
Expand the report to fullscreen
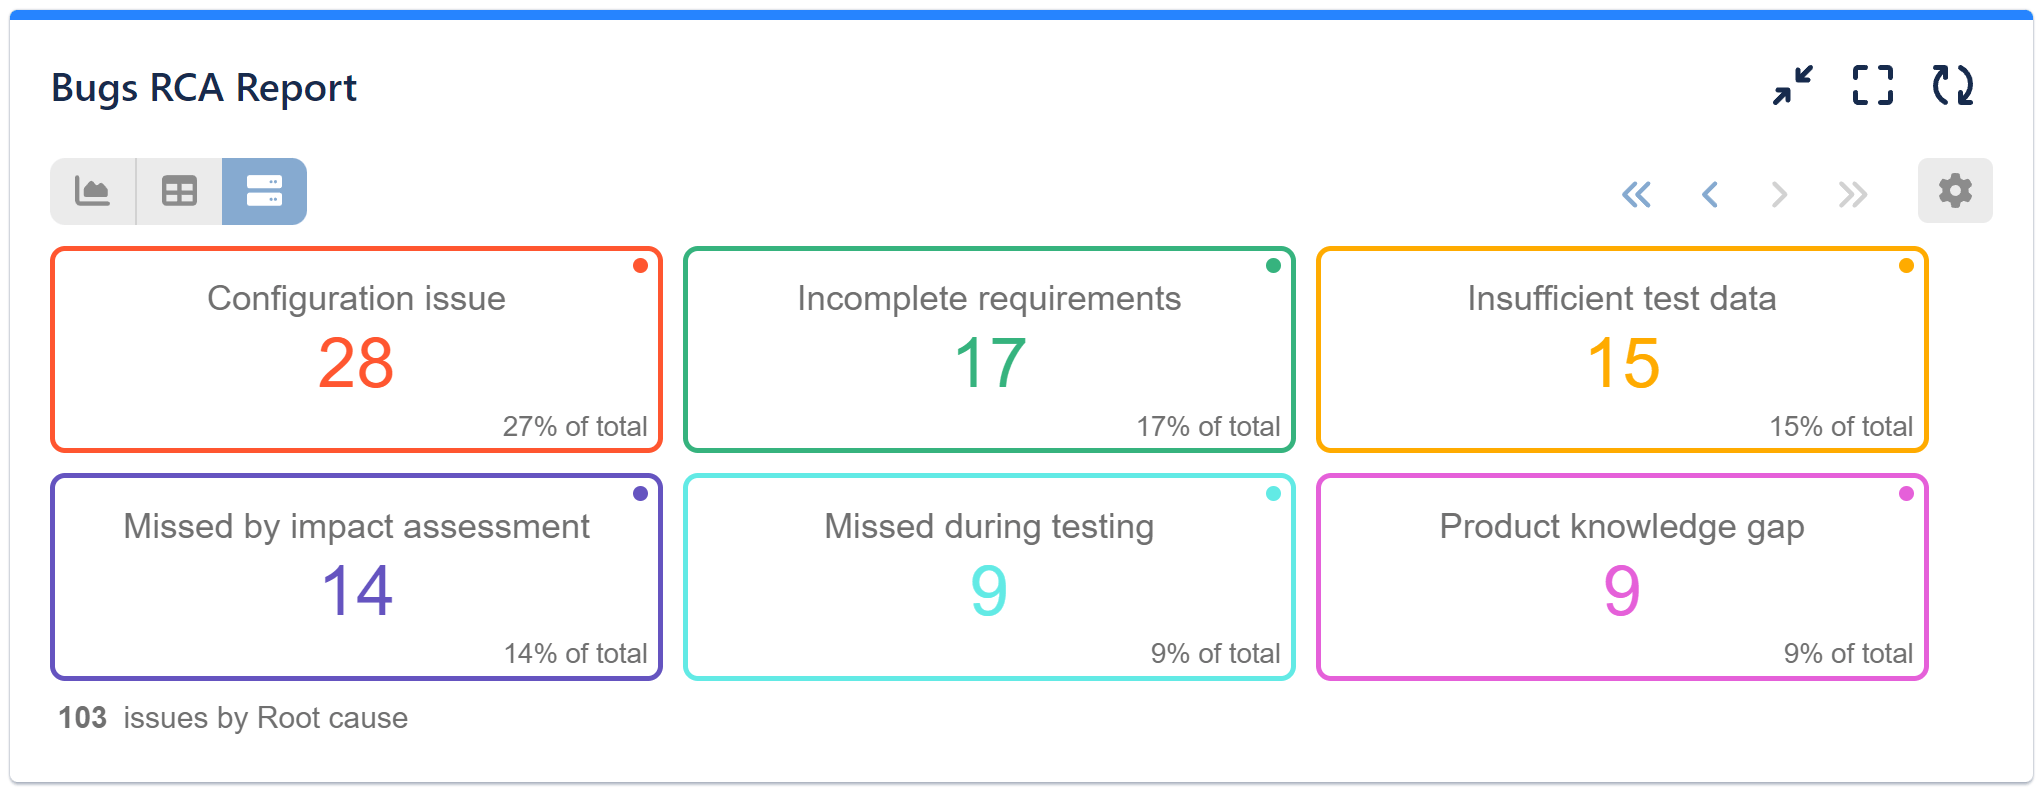[1872, 87]
